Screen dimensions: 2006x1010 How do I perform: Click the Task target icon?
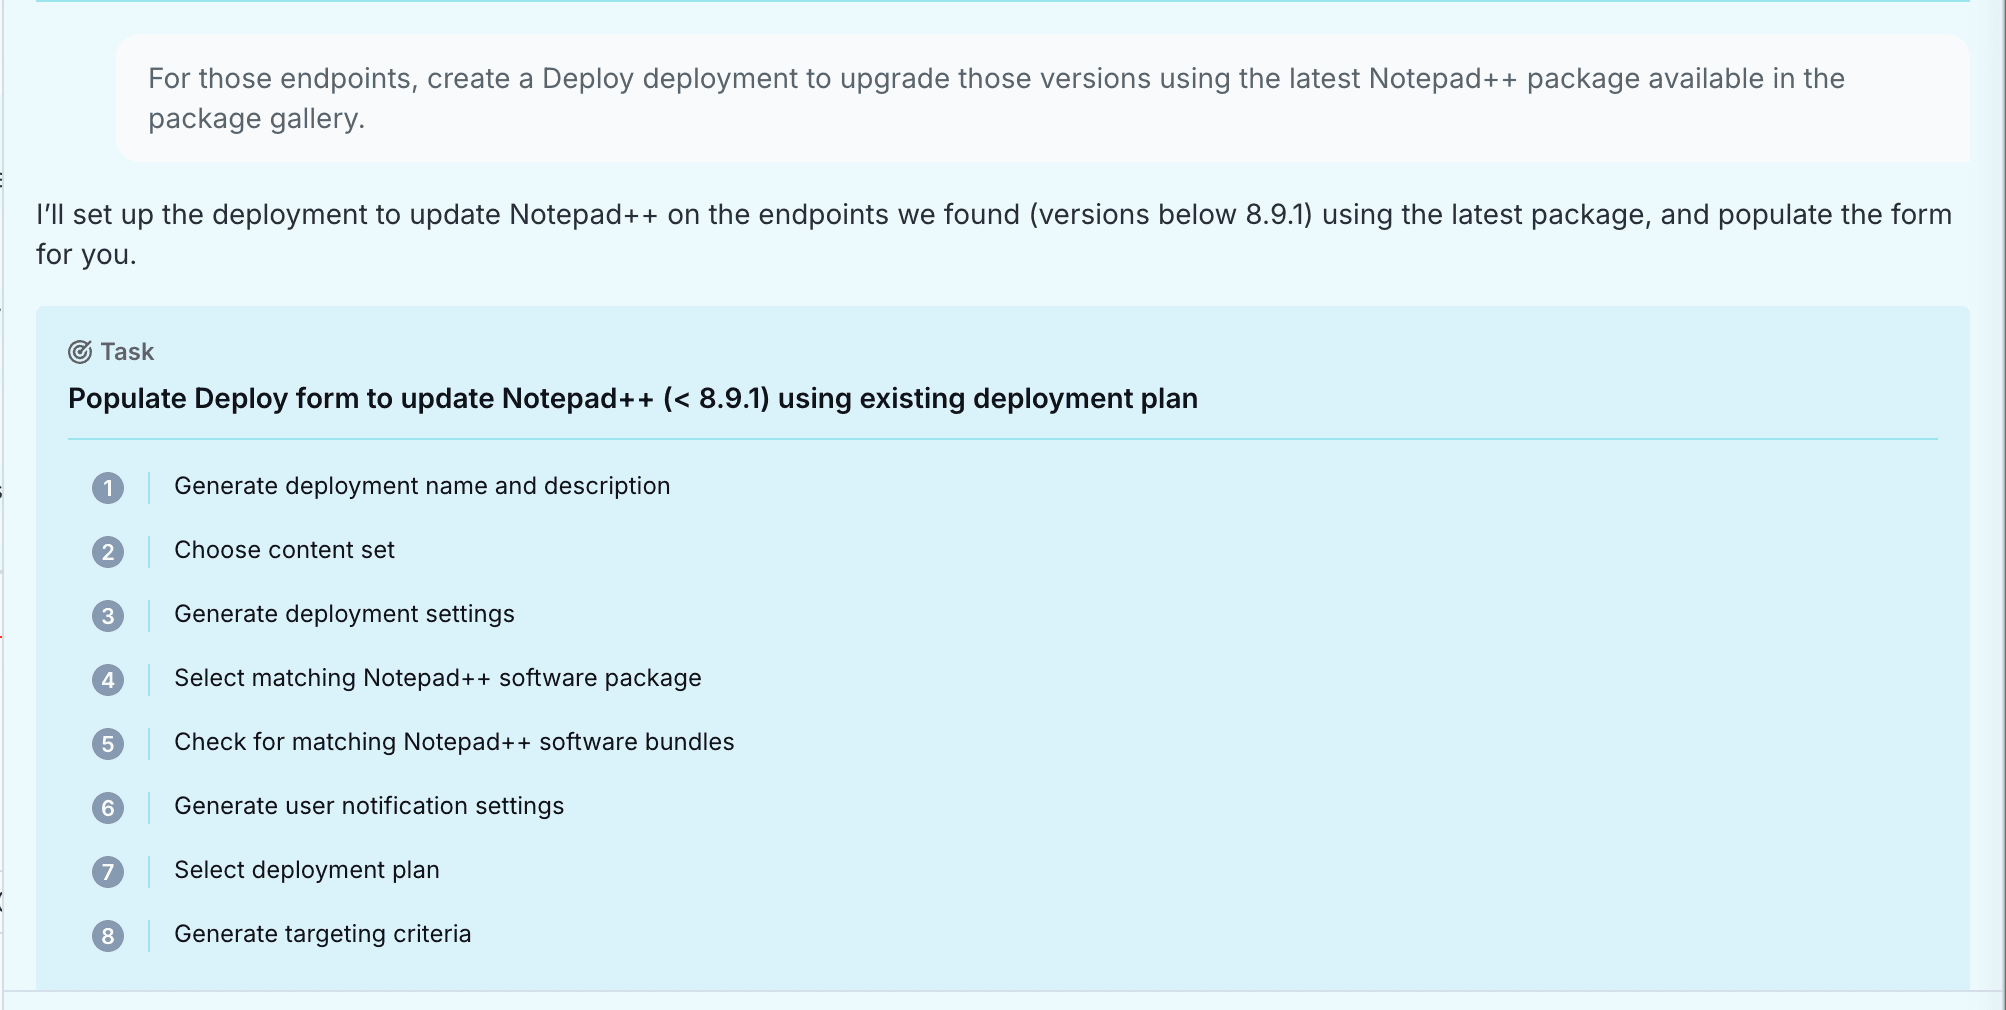click(x=80, y=352)
